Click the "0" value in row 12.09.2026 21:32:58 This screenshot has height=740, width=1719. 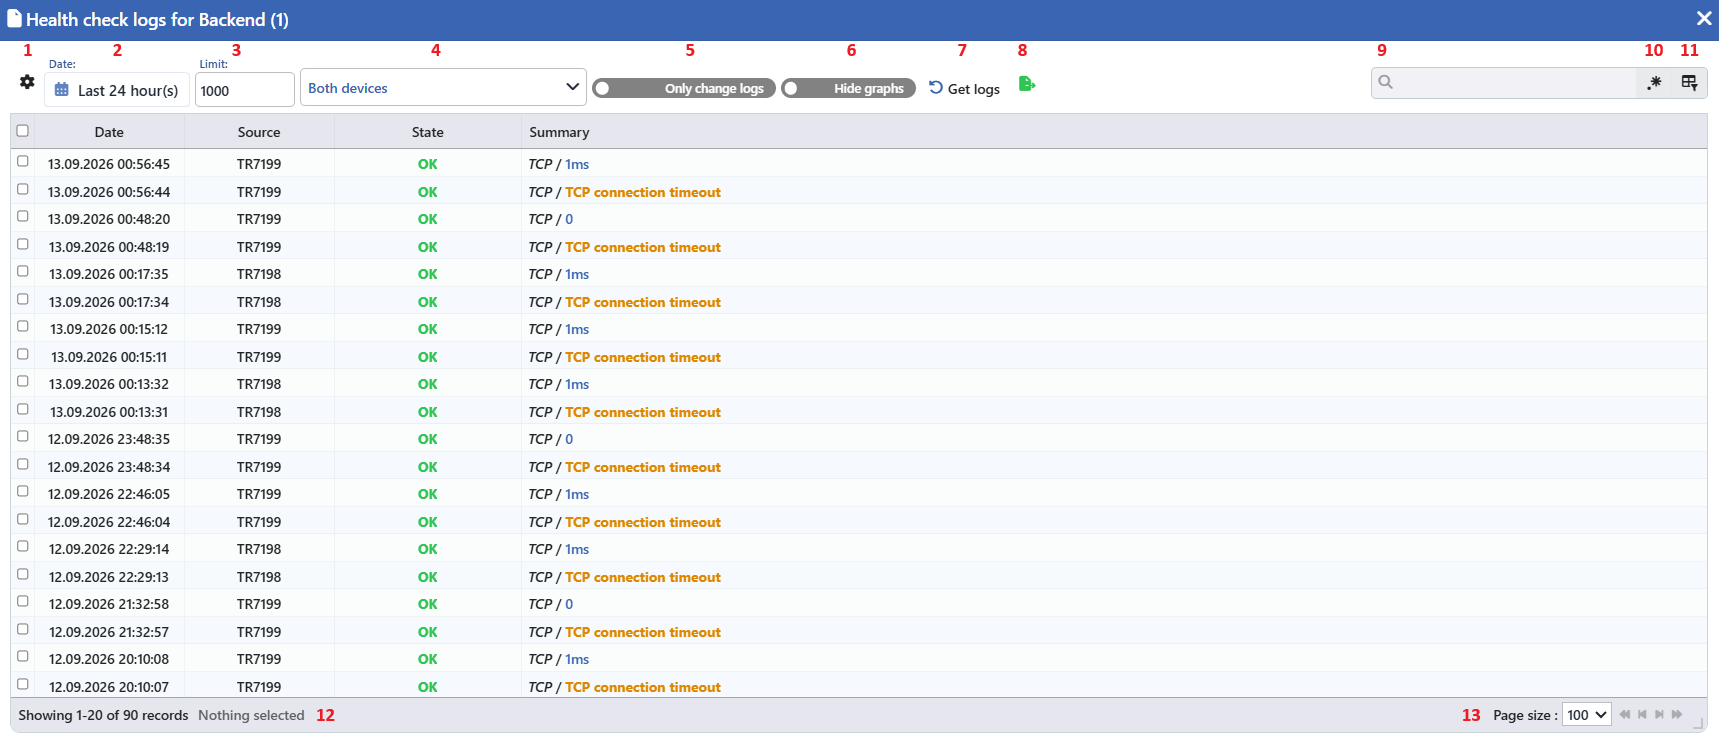(569, 604)
